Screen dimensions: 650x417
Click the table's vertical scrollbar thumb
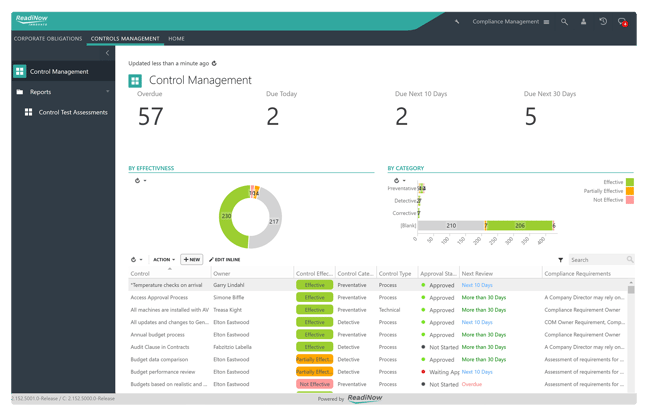coord(631,289)
